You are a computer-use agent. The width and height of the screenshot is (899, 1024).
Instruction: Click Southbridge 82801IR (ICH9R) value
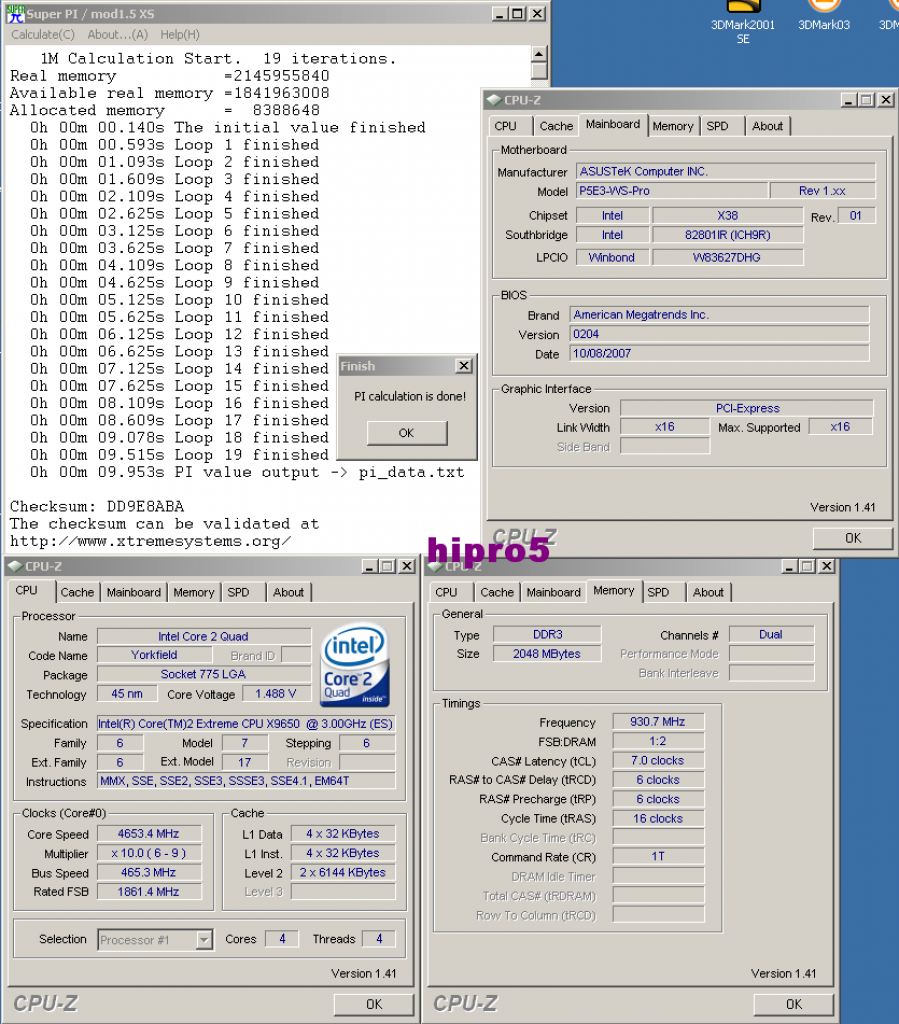click(x=727, y=235)
